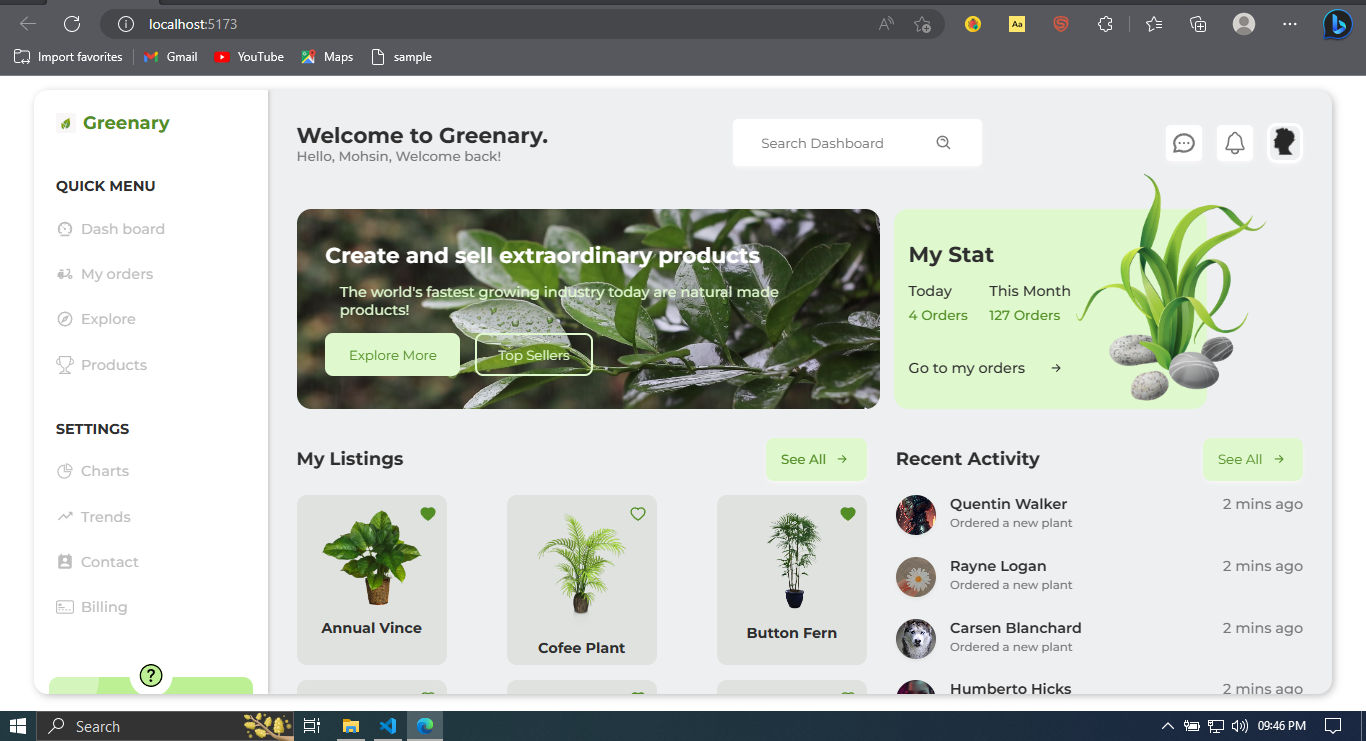Expand Recent Activity with See All
The image size is (1366, 741).
click(x=1252, y=458)
